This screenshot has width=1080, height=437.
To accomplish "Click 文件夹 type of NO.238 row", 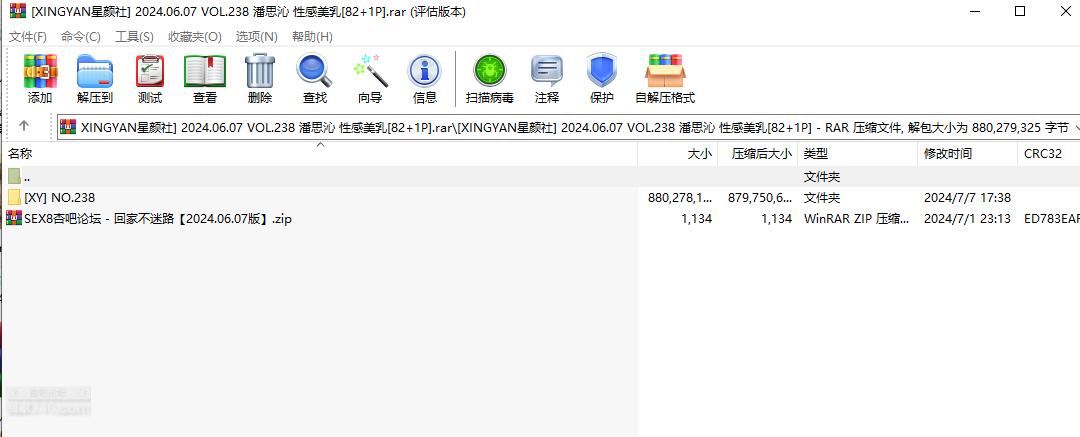I will (x=822, y=198).
